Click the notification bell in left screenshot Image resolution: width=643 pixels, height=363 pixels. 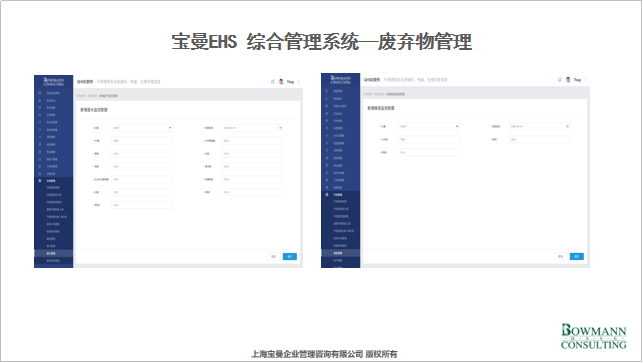tap(272, 82)
